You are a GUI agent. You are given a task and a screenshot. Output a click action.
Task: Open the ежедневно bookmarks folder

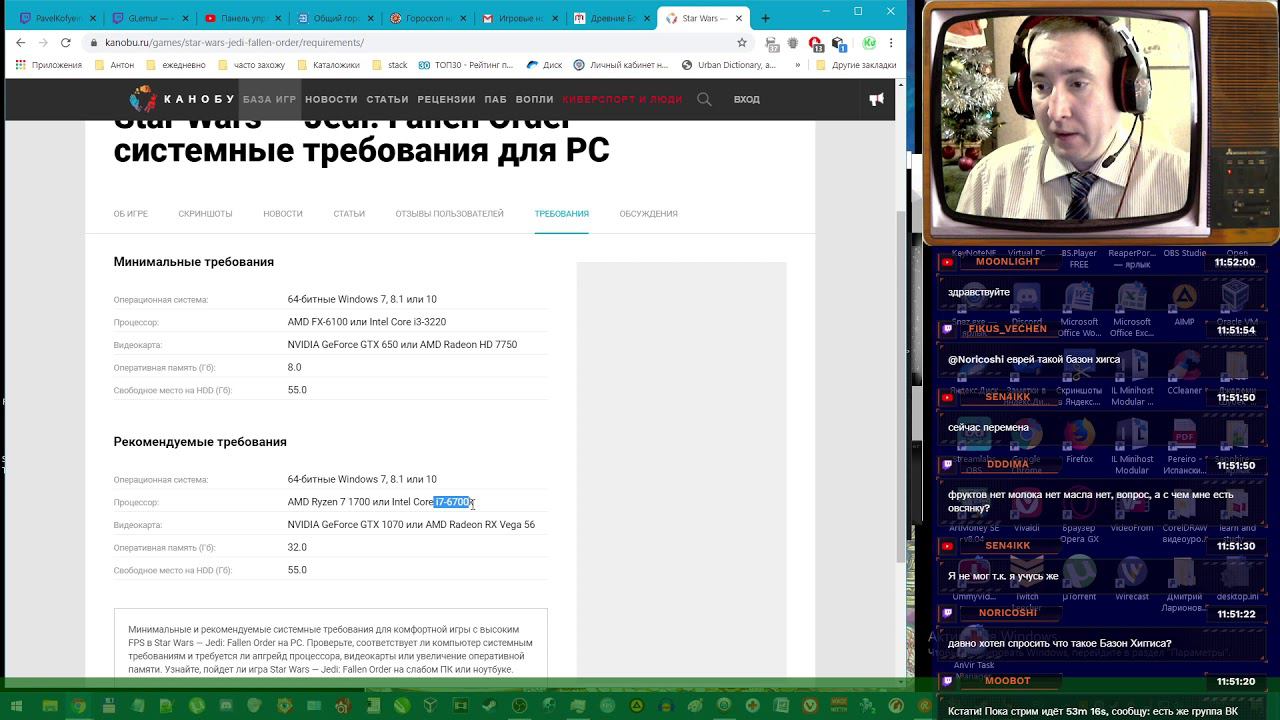pos(176,65)
